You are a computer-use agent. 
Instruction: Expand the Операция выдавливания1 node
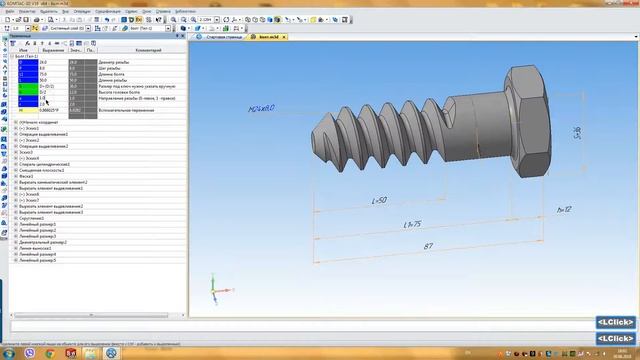pos(16,134)
